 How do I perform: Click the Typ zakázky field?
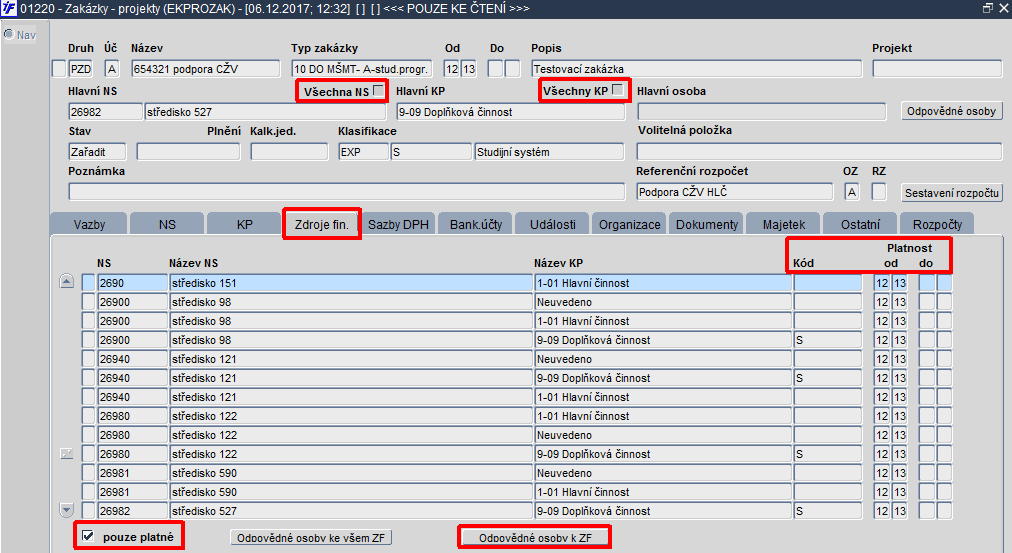361,69
